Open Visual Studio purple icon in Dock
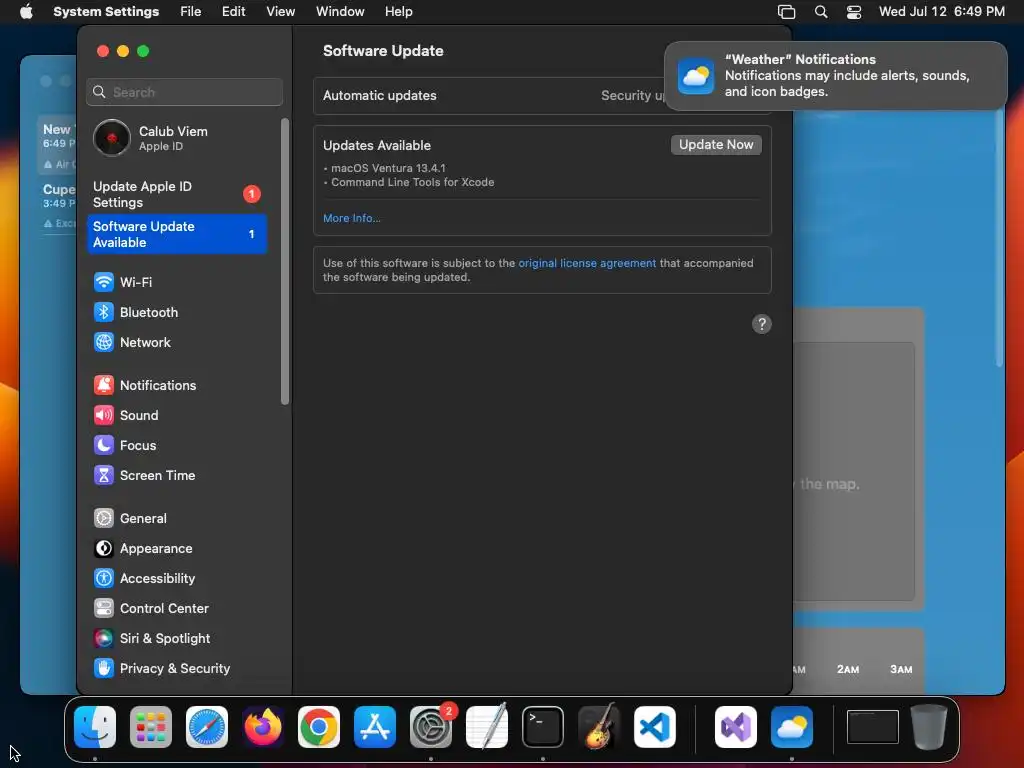The height and width of the screenshot is (768, 1024). click(x=736, y=727)
